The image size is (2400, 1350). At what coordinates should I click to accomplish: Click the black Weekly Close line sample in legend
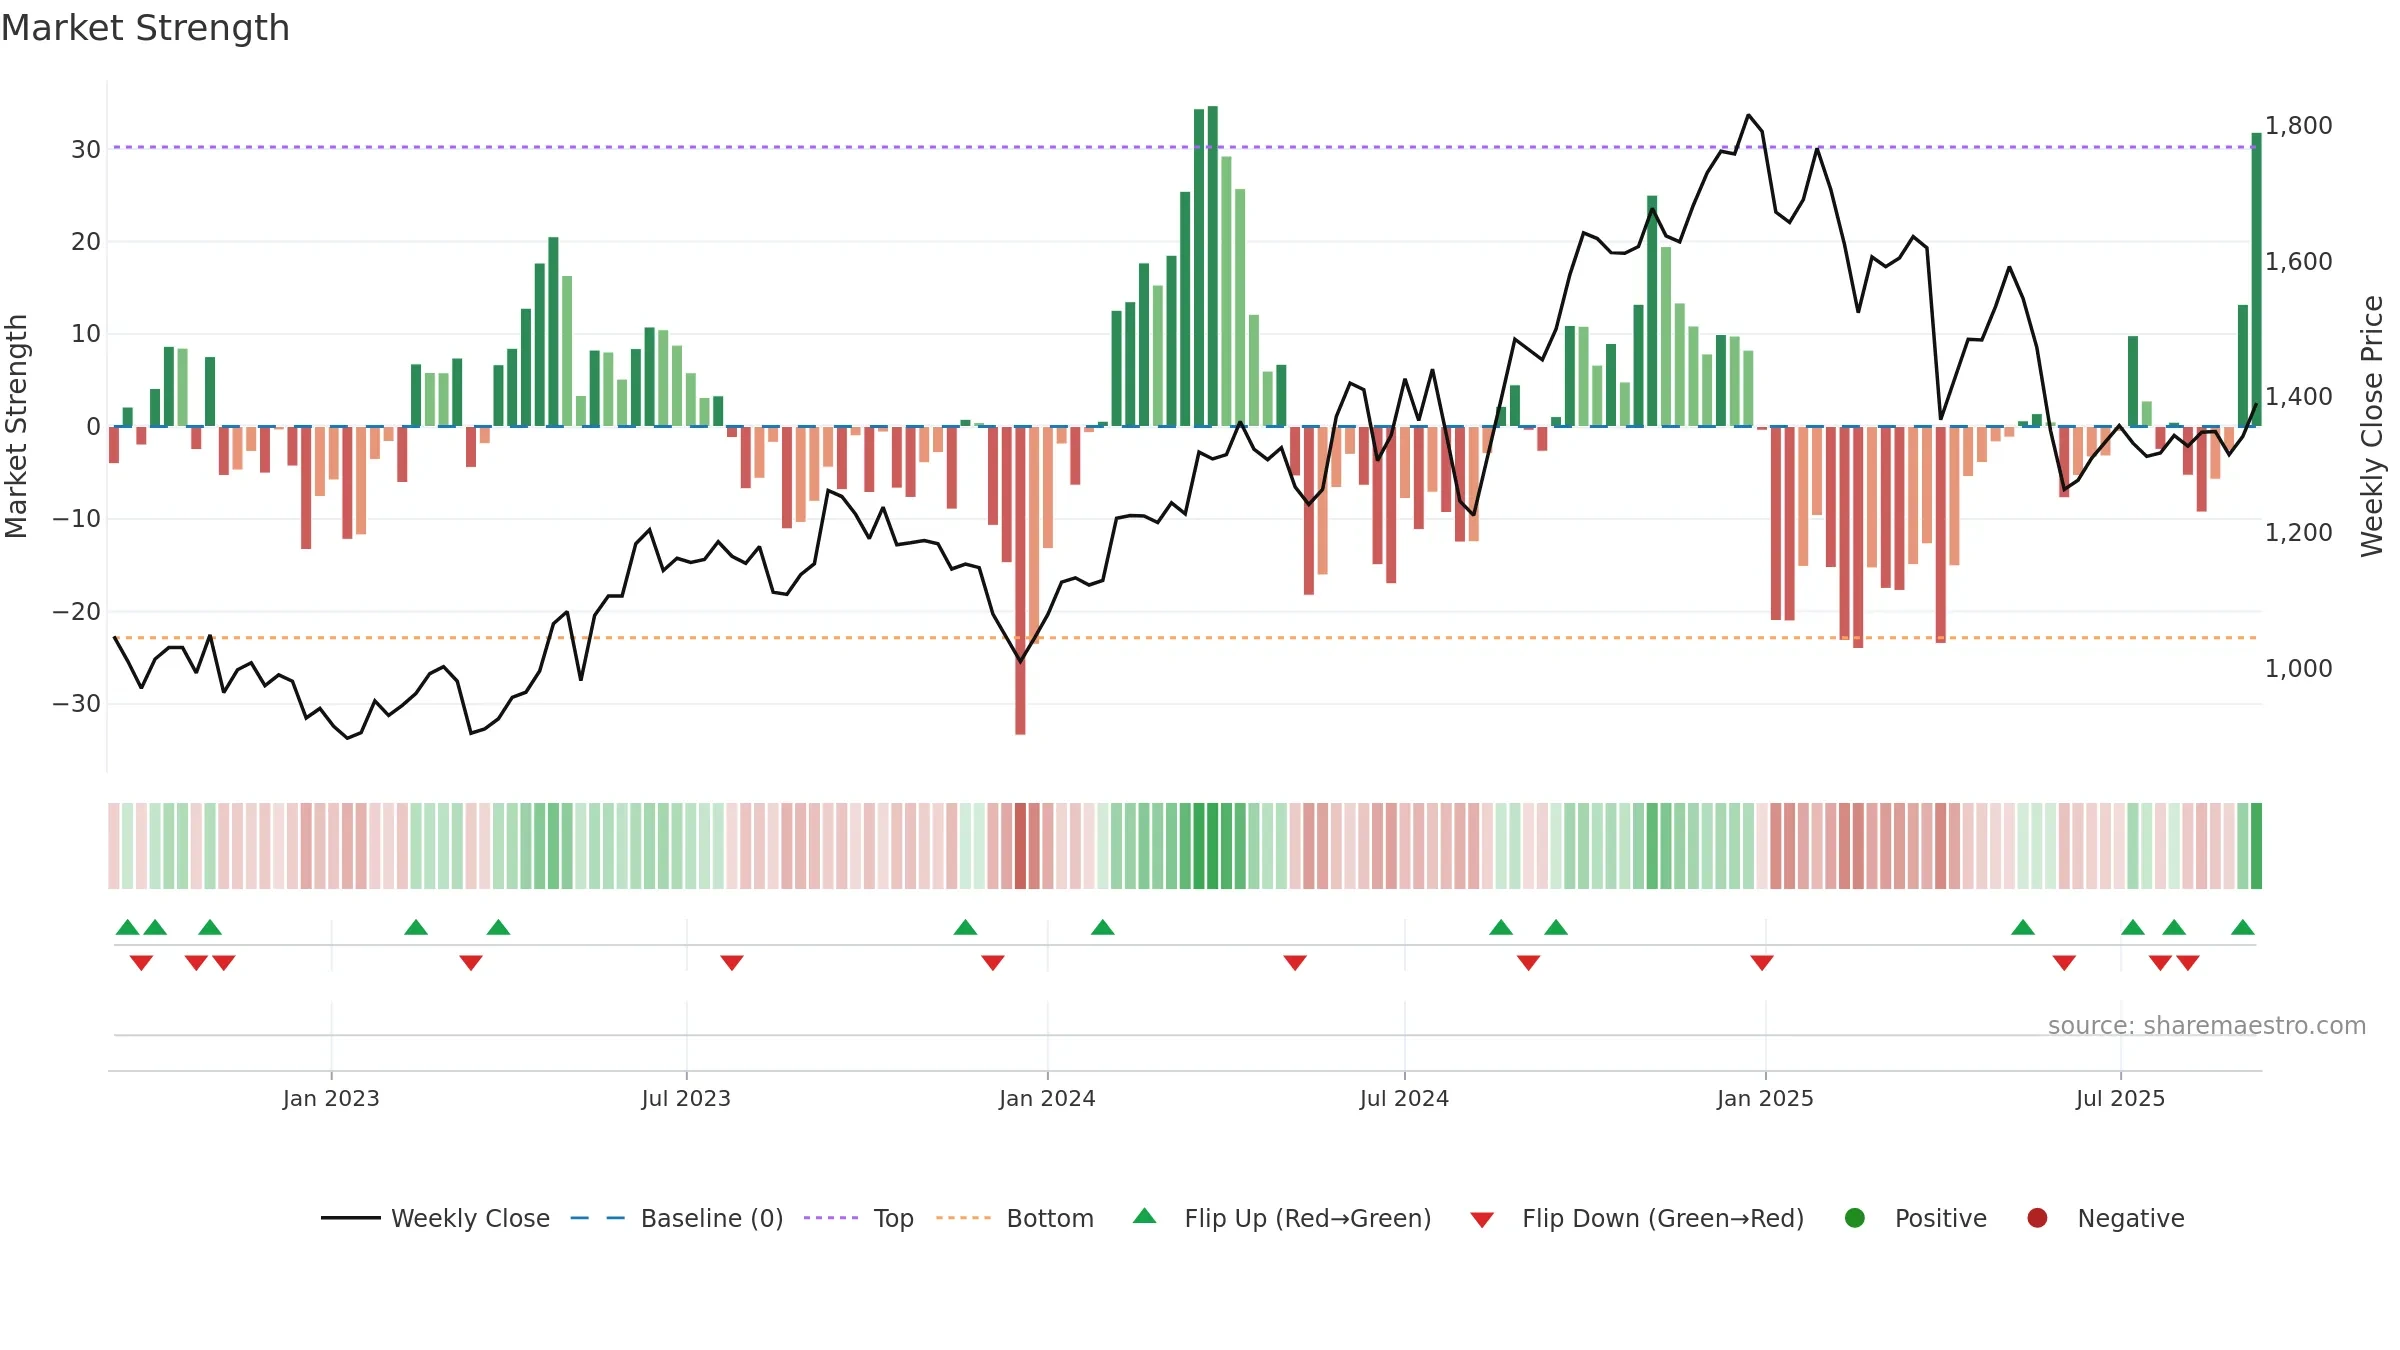(351, 1218)
